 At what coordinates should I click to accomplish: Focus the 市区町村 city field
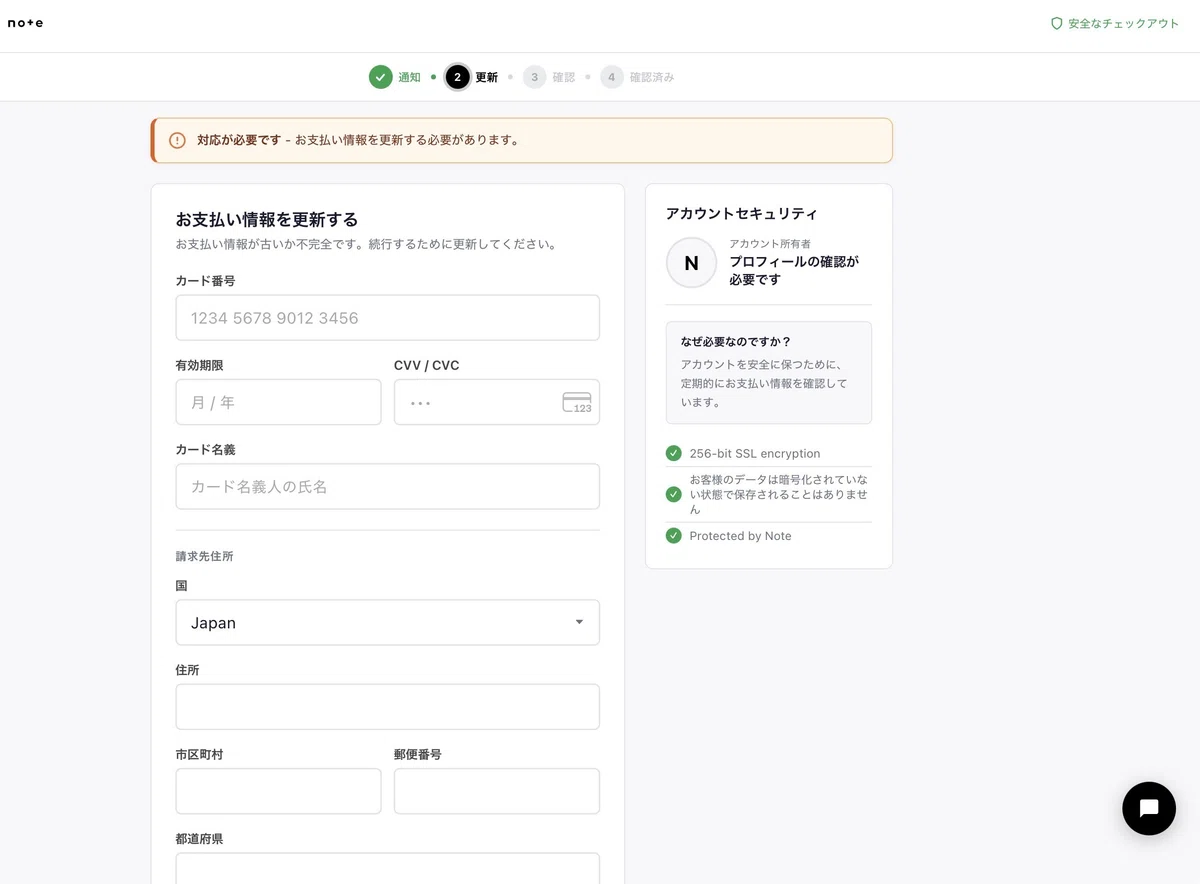coord(278,791)
